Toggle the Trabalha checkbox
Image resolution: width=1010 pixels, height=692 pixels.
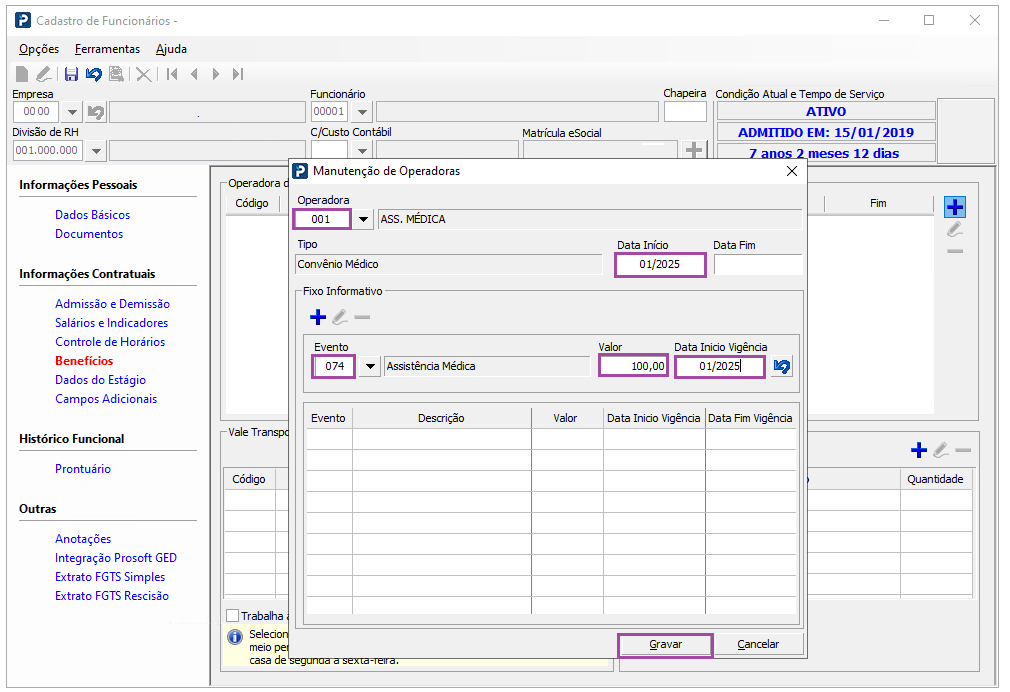click(233, 615)
